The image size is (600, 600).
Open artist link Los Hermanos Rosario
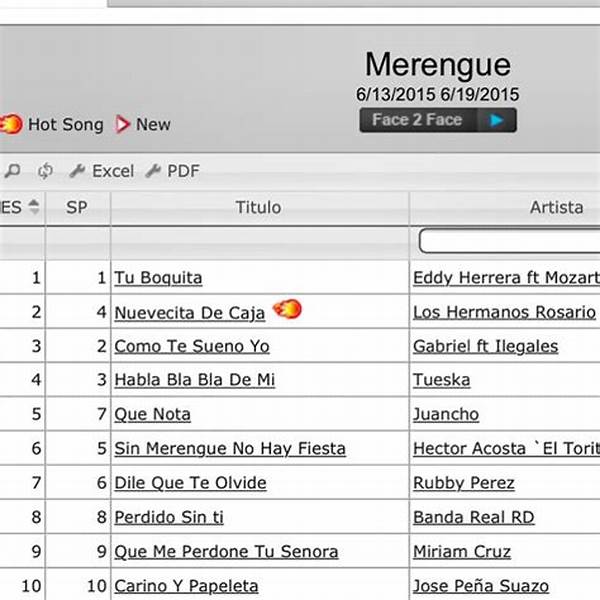coord(503,312)
